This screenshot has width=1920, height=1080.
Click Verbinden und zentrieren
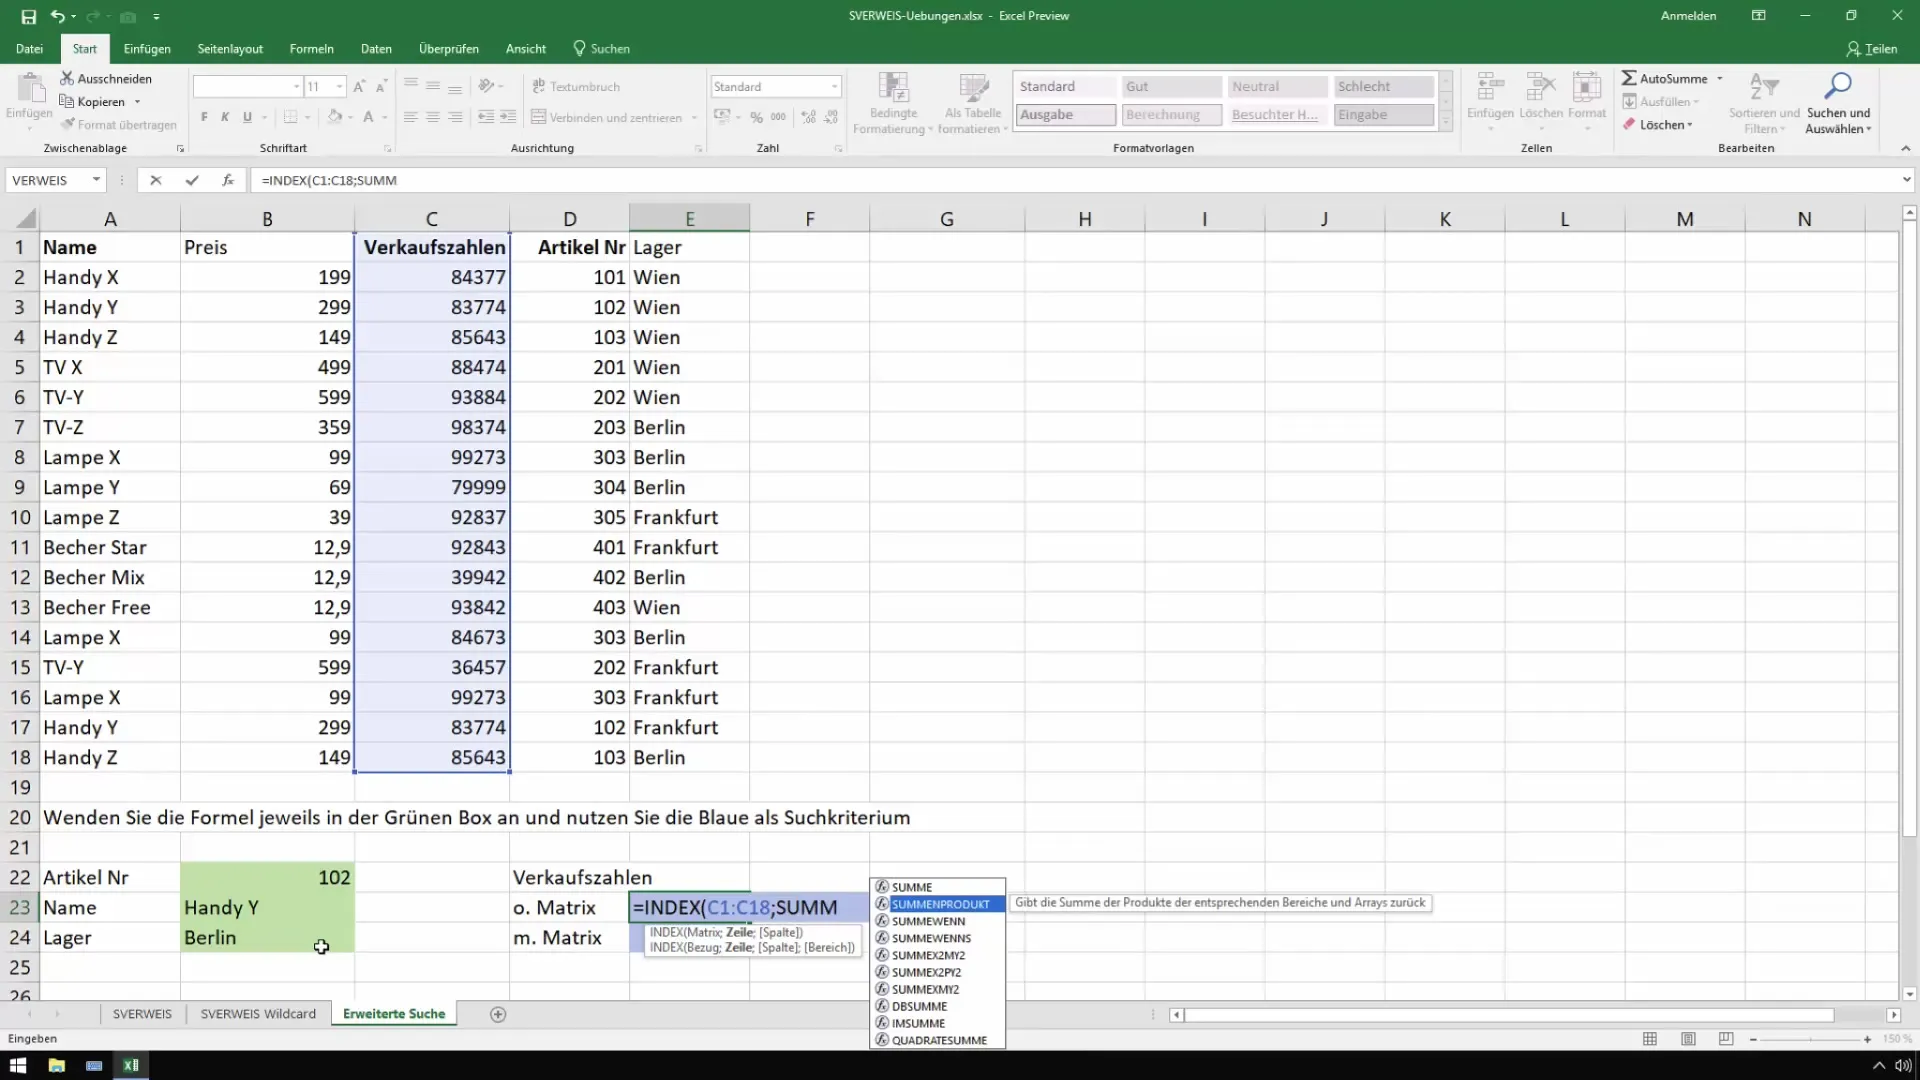pyautogui.click(x=606, y=117)
